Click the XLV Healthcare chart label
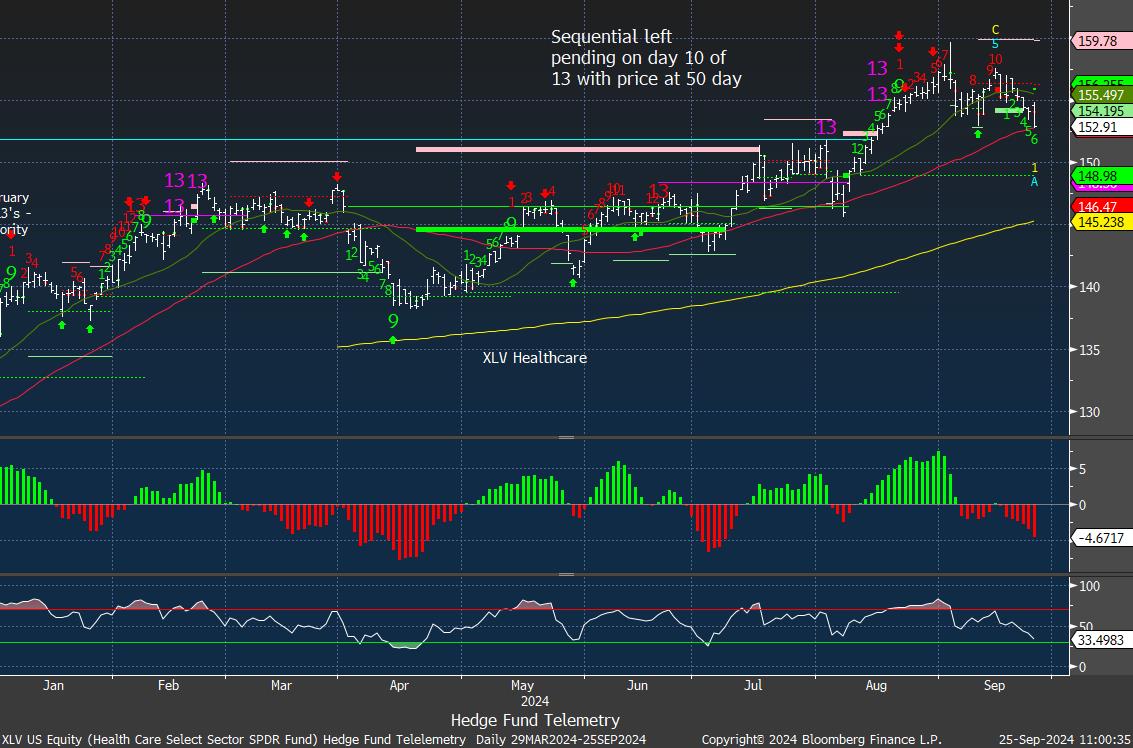The width and height of the screenshot is (1133, 748). point(534,357)
